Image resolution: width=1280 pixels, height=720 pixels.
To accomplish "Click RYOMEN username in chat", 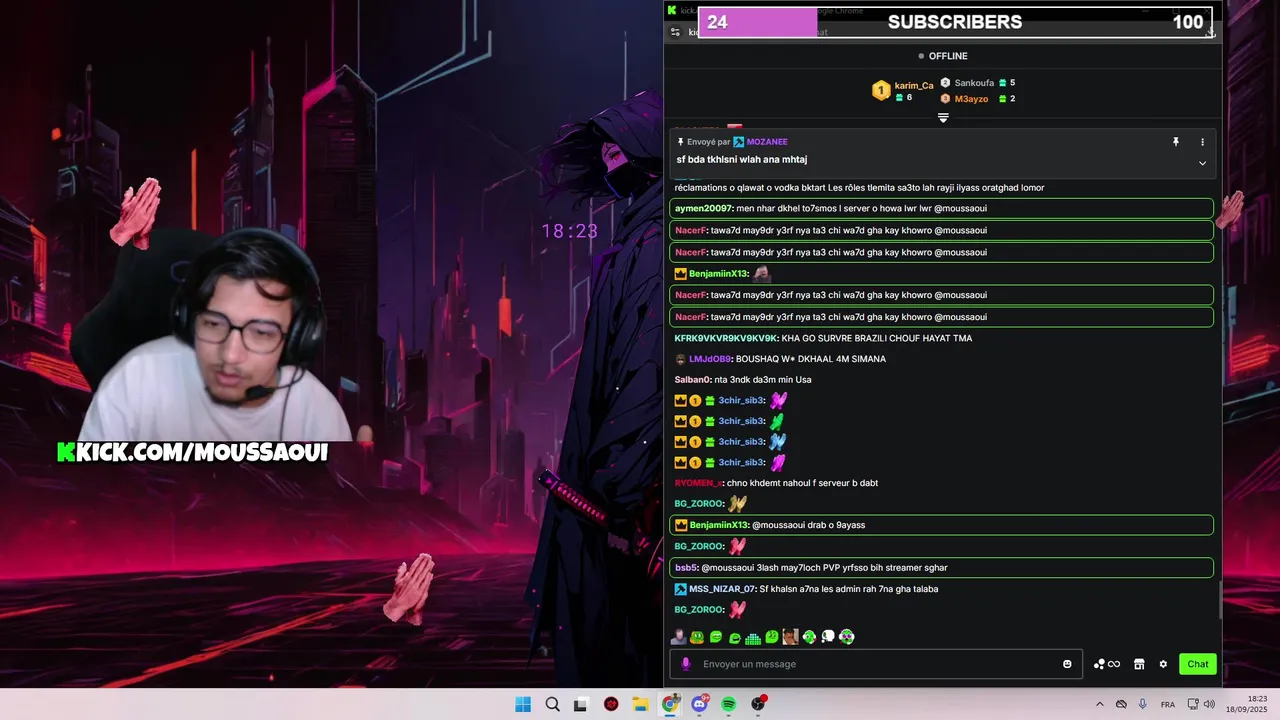I will (698, 483).
